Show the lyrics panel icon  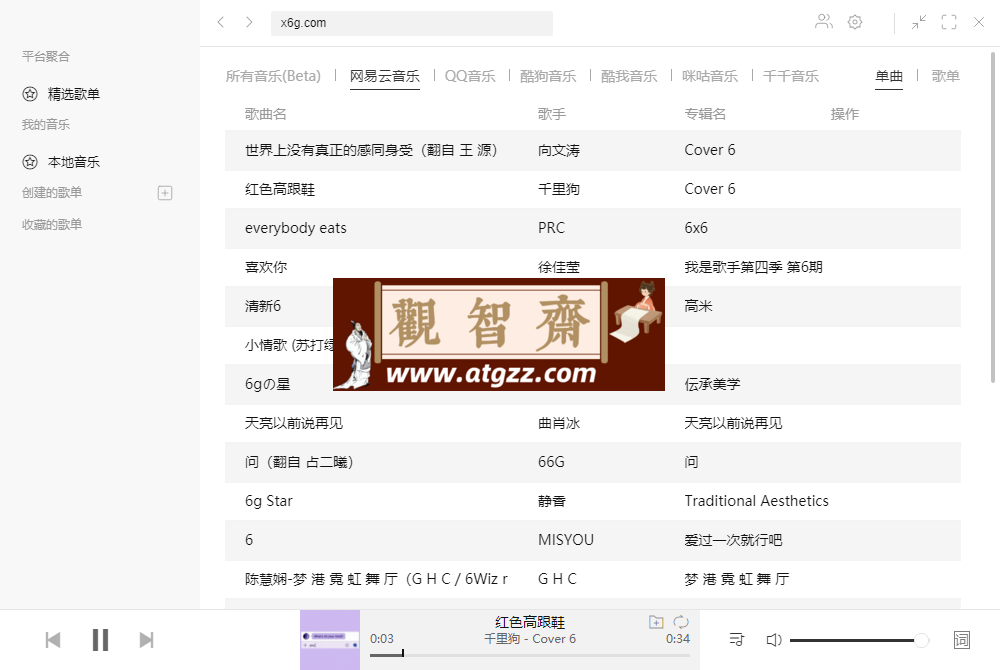click(x=962, y=639)
